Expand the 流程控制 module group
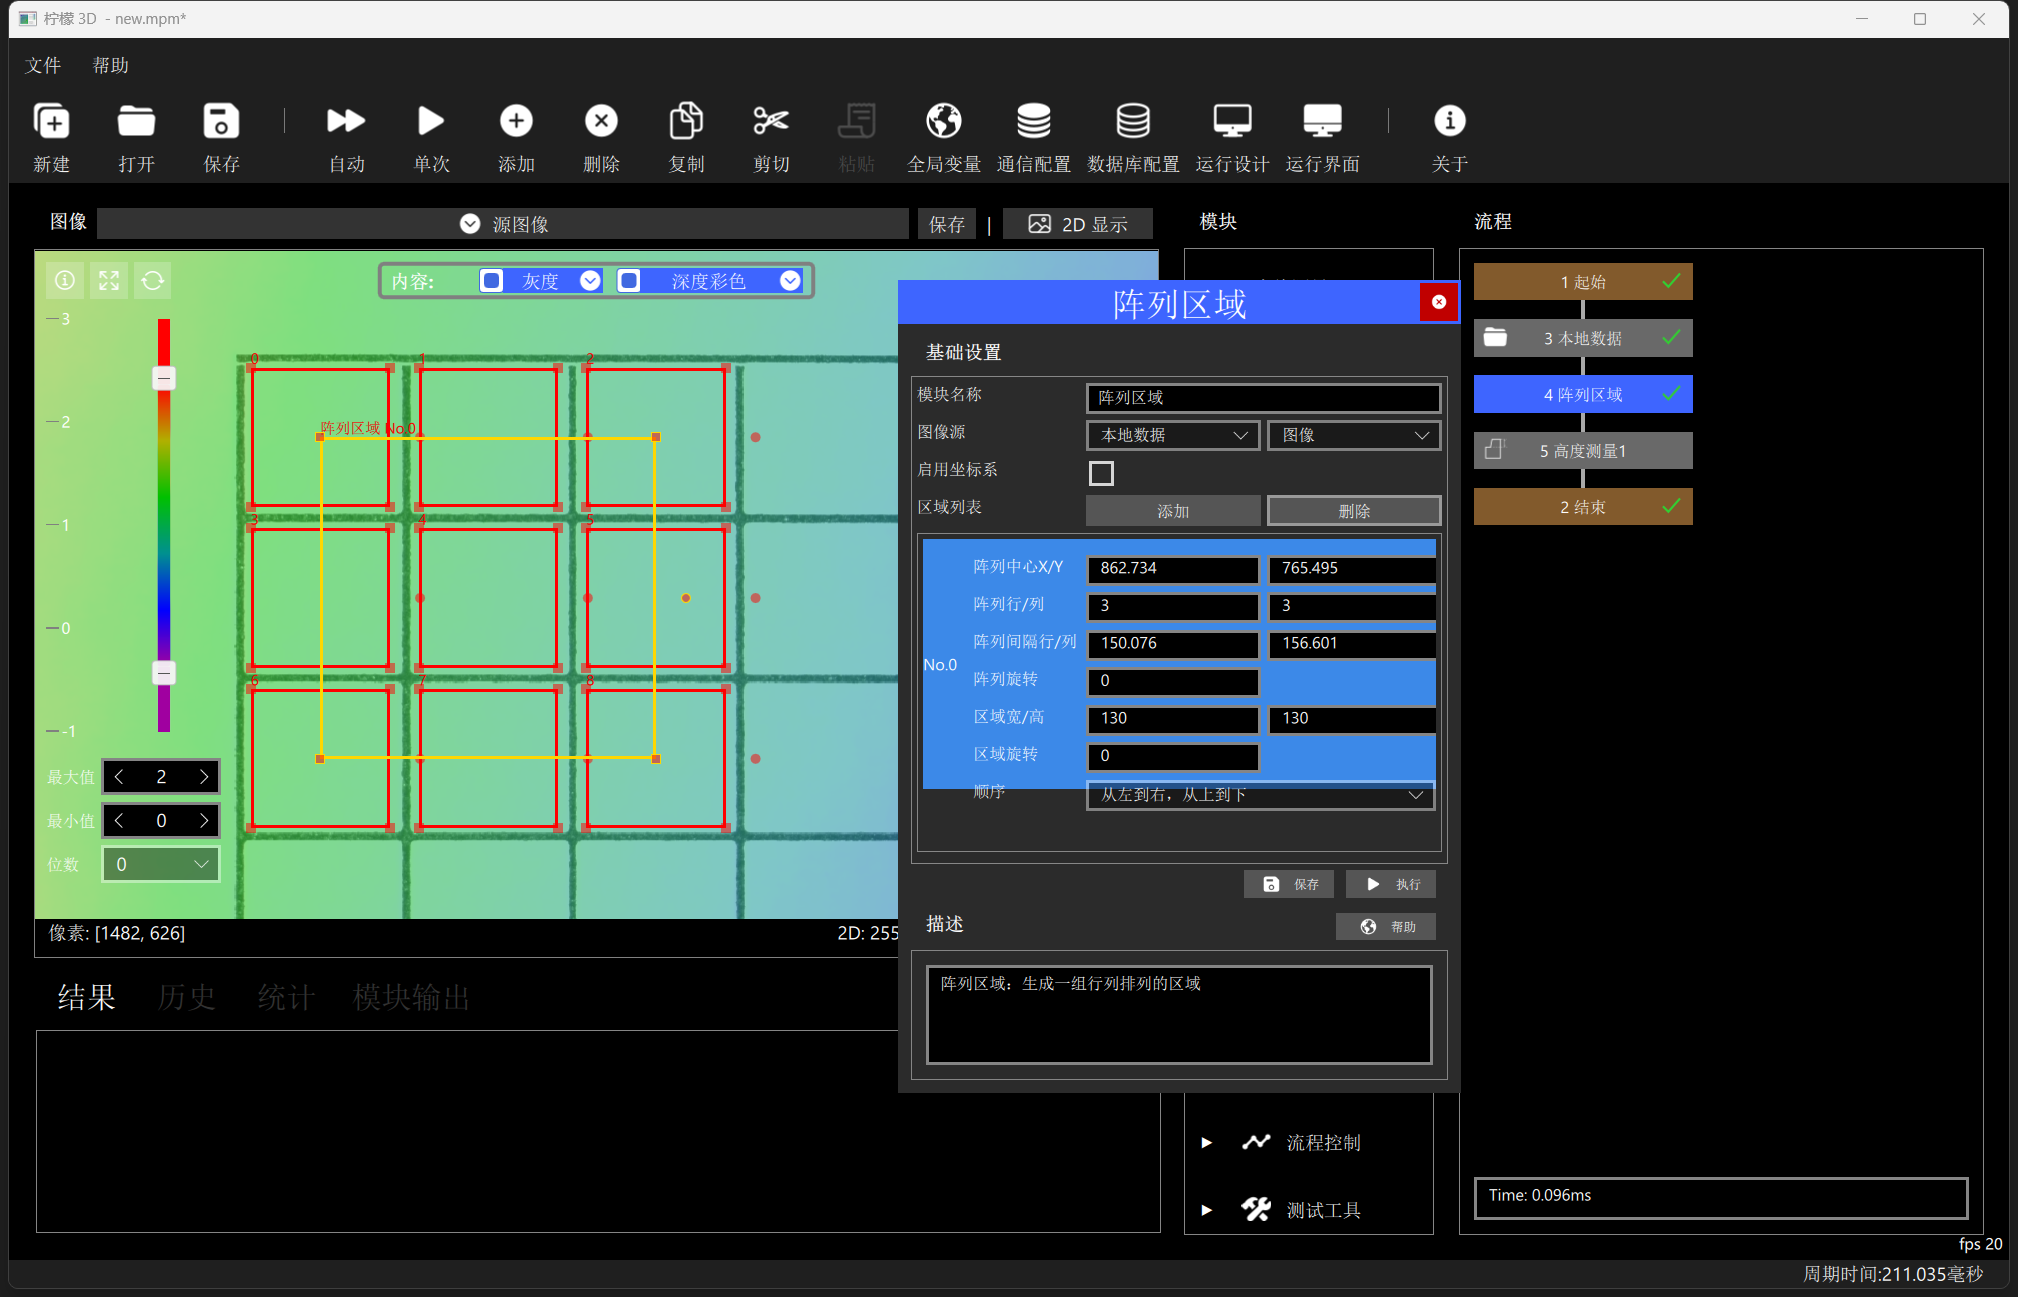 [x=1207, y=1142]
